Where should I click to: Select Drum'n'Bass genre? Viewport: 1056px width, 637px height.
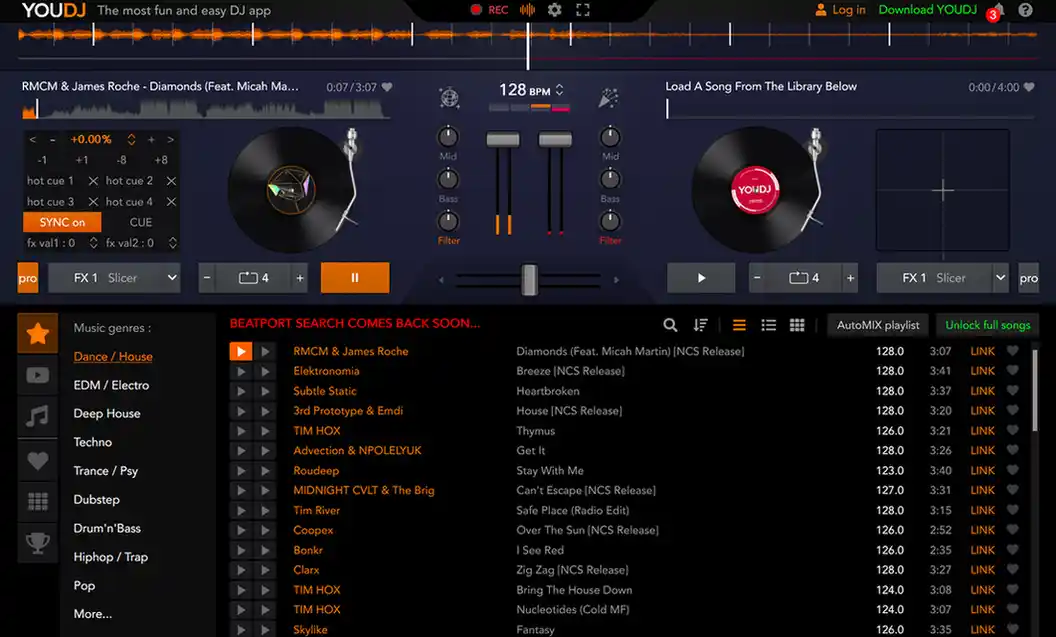[x=106, y=528]
